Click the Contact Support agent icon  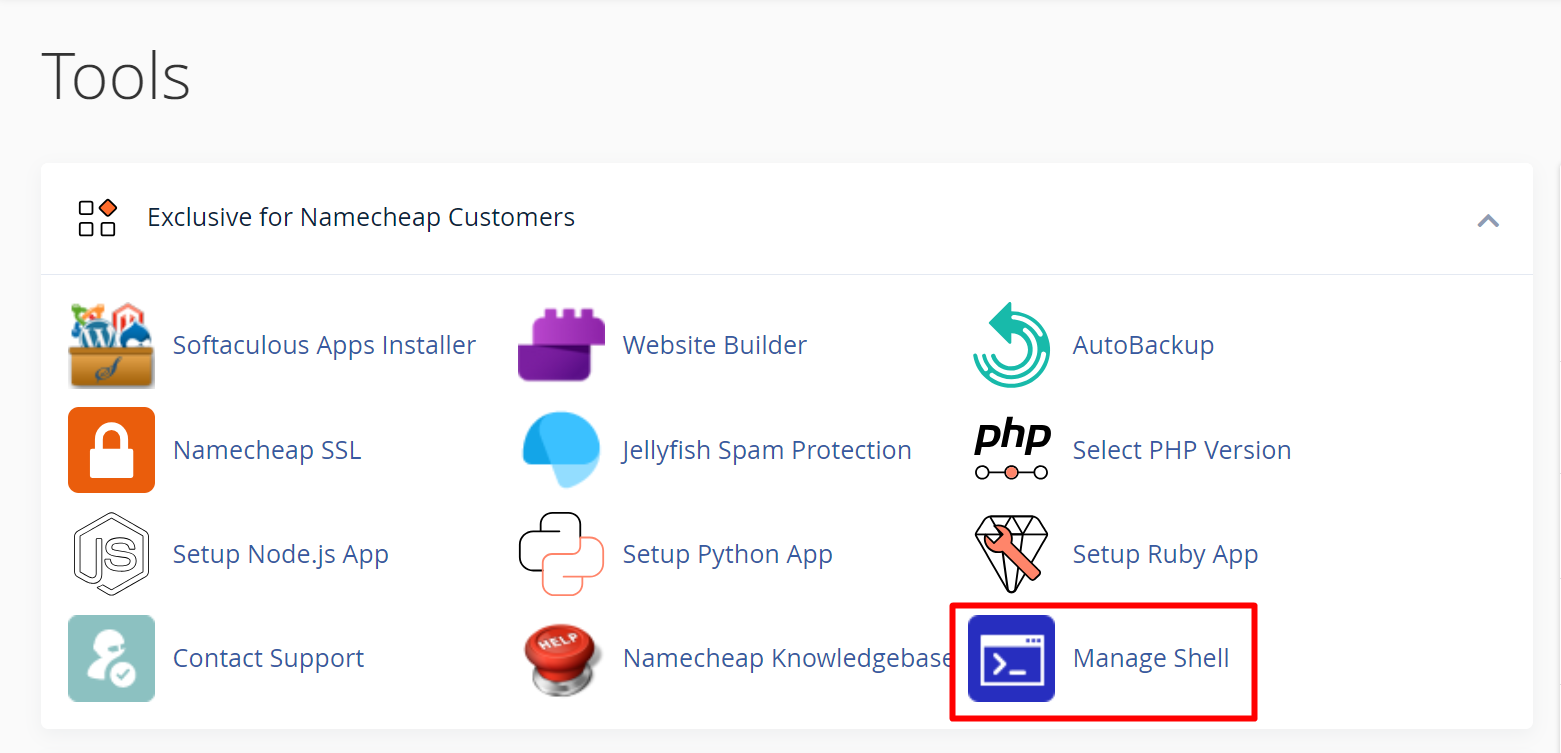point(111,658)
